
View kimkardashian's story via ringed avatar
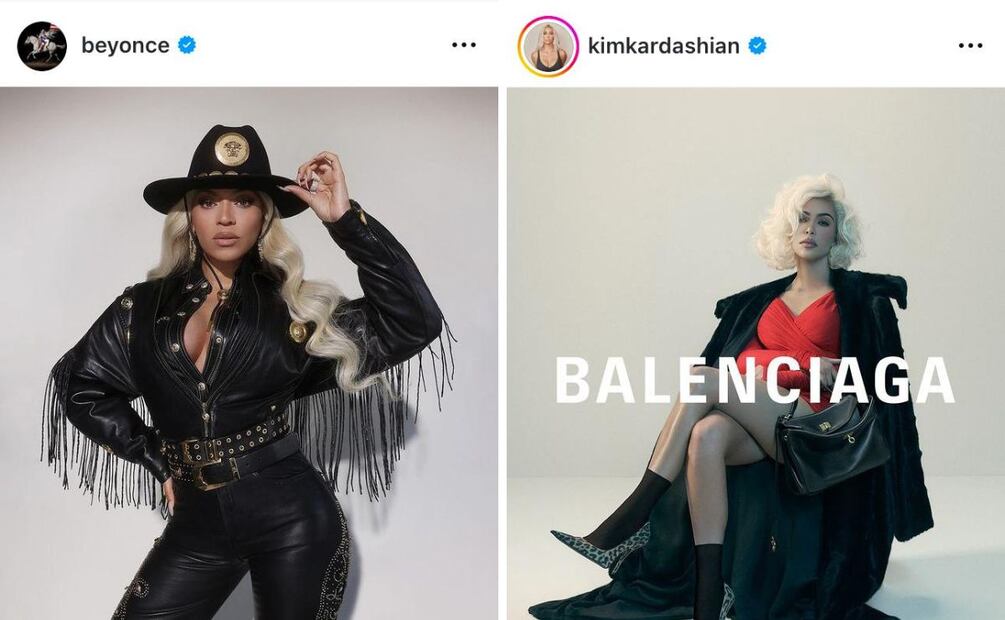(548, 47)
